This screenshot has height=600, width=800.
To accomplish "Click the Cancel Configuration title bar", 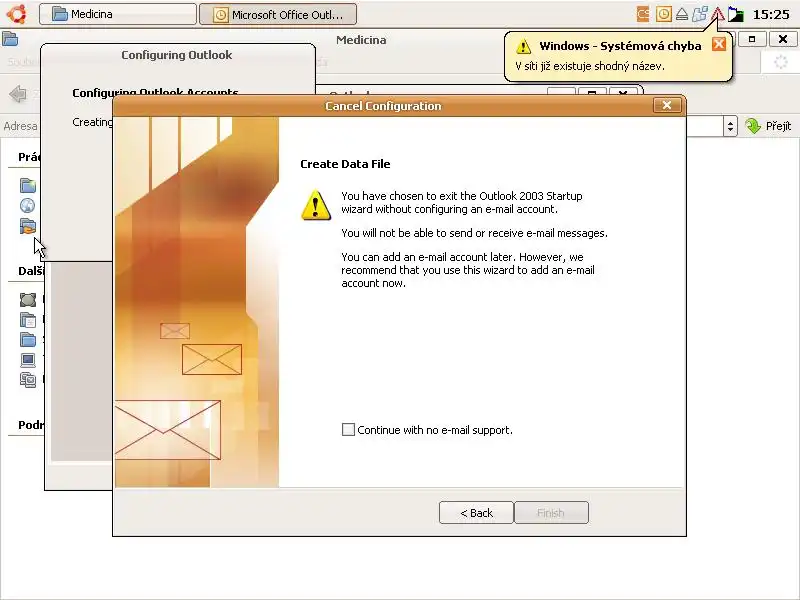I will [383, 106].
